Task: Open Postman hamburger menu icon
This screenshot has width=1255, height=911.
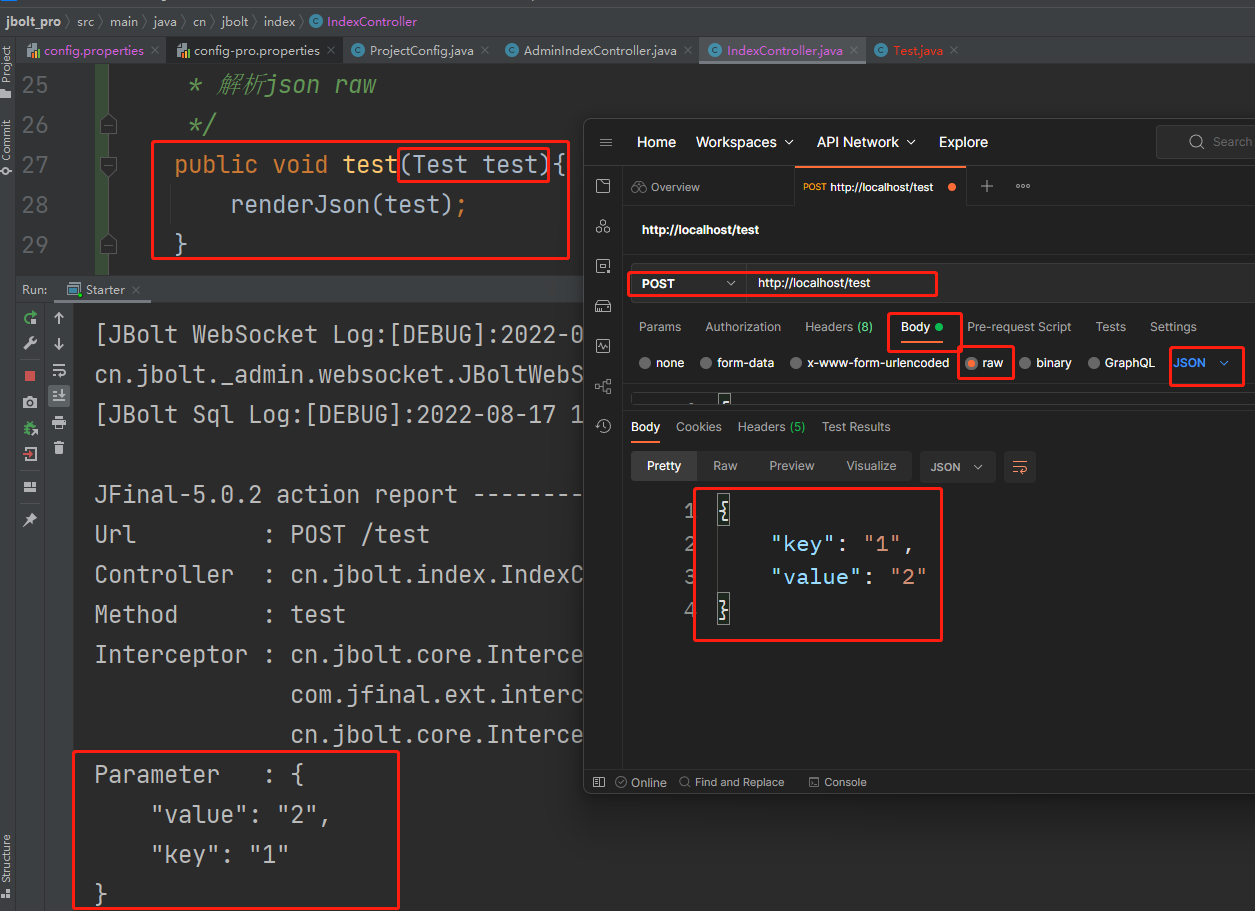Action: (x=605, y=142)
